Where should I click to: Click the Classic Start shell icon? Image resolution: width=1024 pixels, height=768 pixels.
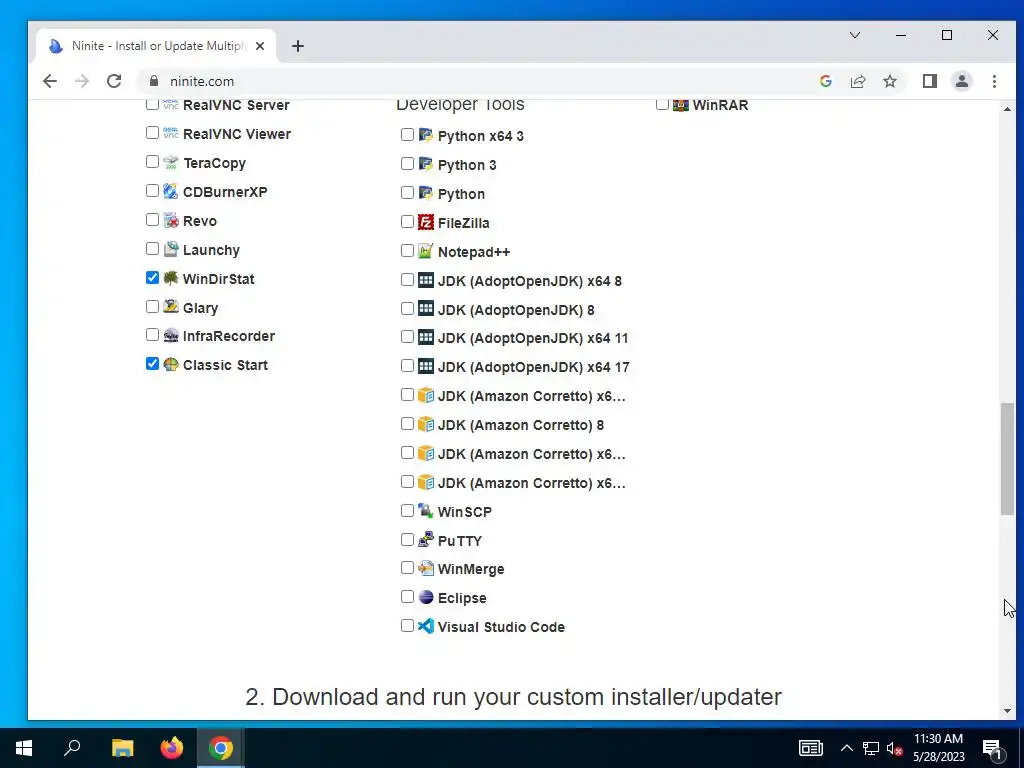pos(171,364)
